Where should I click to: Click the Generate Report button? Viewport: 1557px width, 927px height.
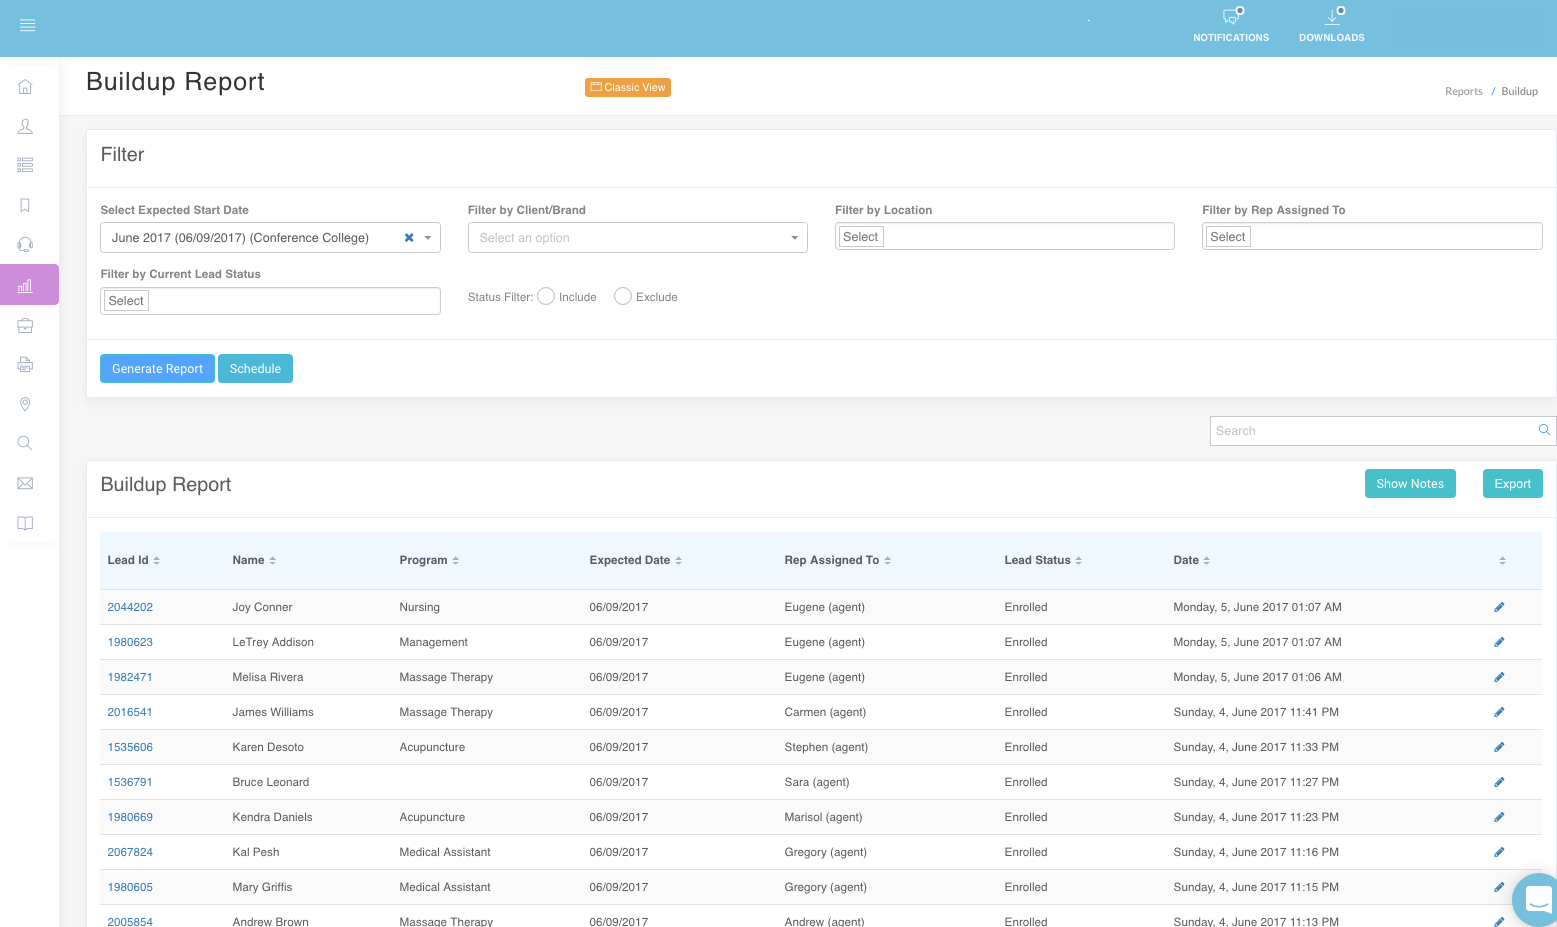pyautogui.click(x=157, y=369)
